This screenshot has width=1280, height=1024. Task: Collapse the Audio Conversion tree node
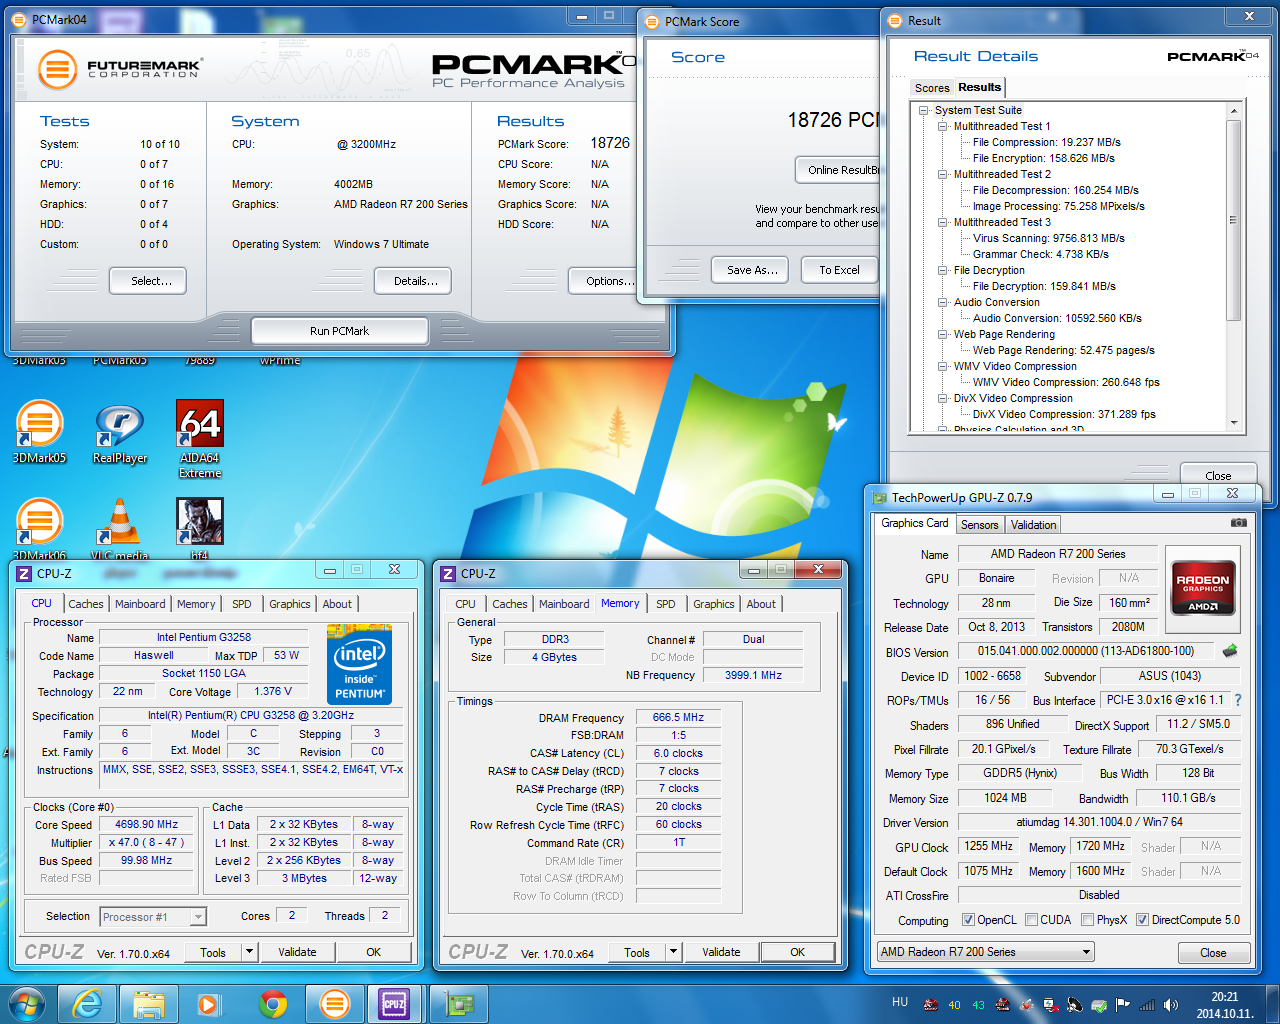tap(942, 302)
